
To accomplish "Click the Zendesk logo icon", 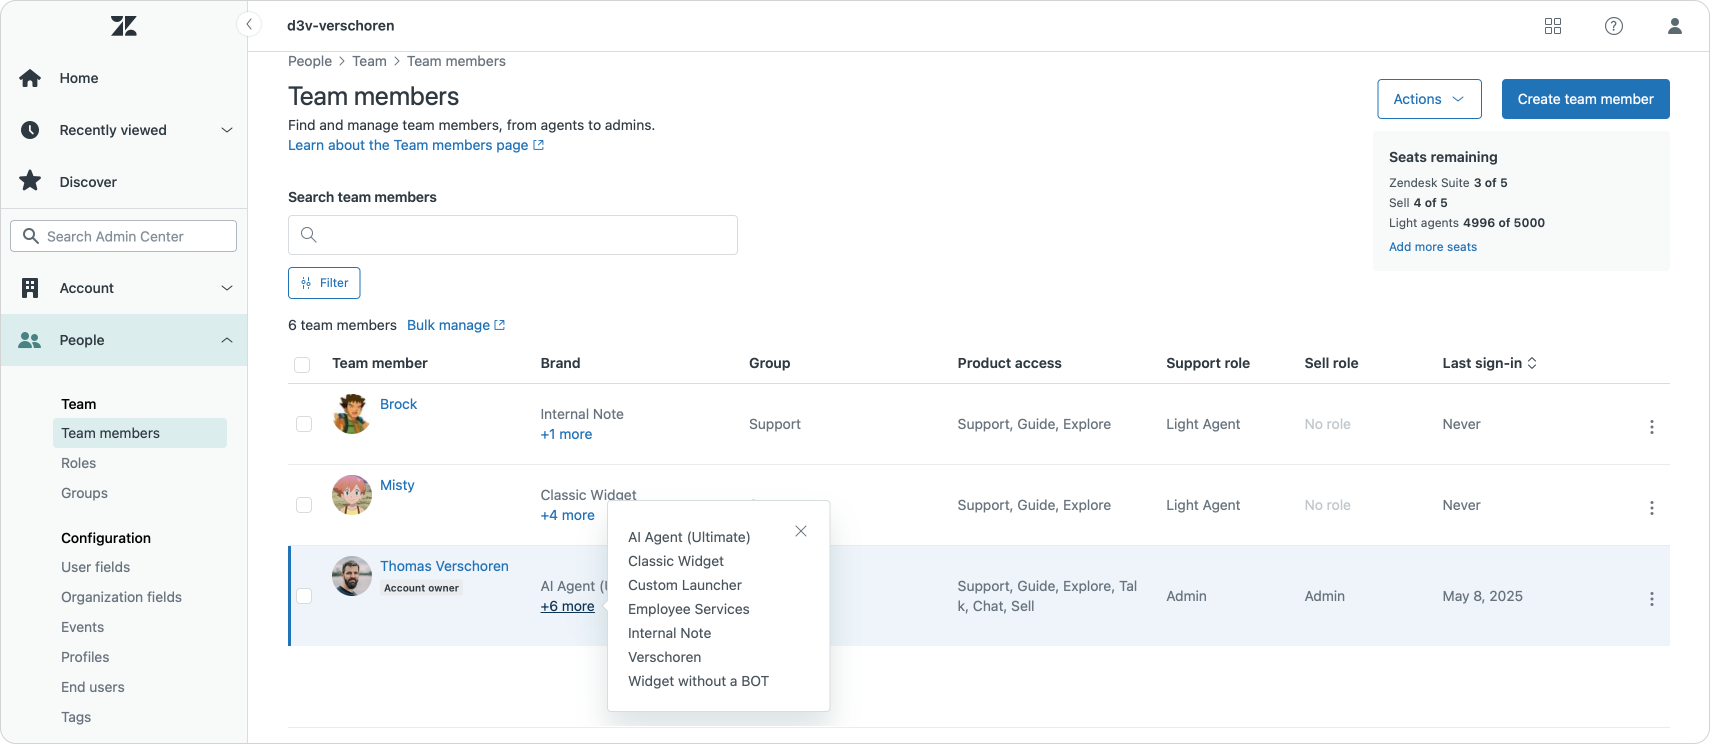I will (x=124, y=26).
